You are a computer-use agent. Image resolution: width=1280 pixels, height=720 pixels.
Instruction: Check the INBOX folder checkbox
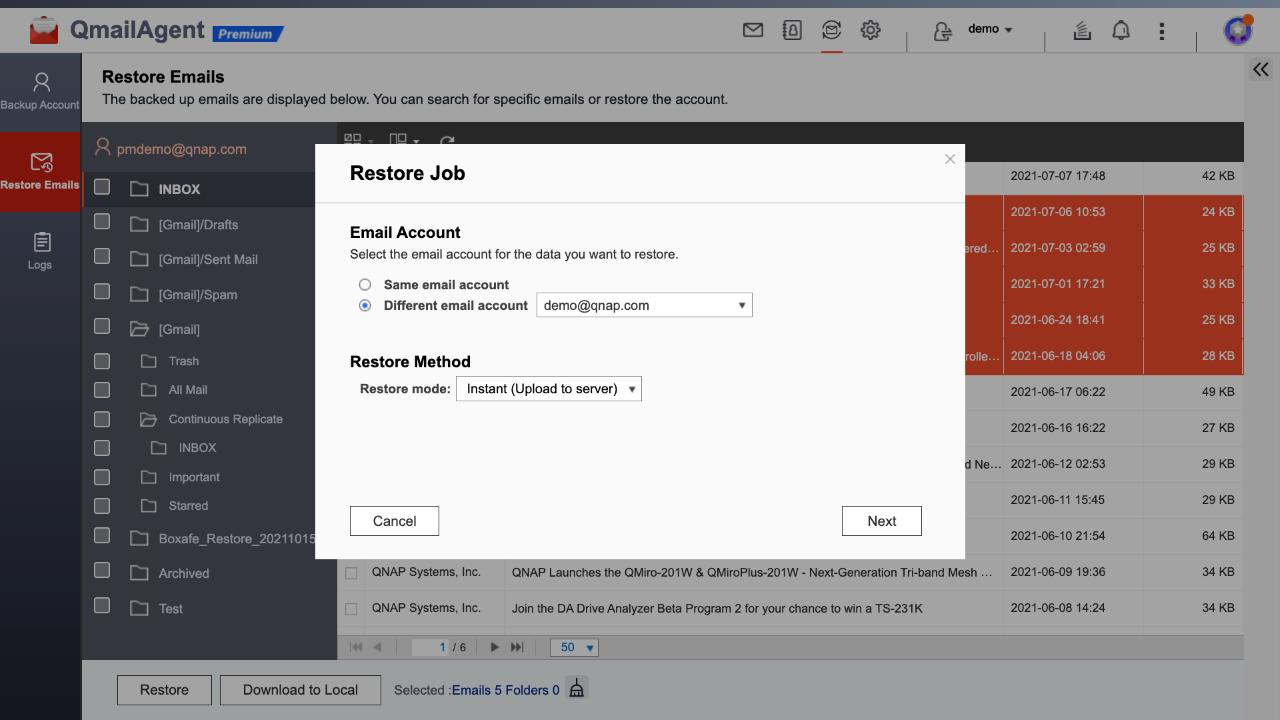click(102, 187)
